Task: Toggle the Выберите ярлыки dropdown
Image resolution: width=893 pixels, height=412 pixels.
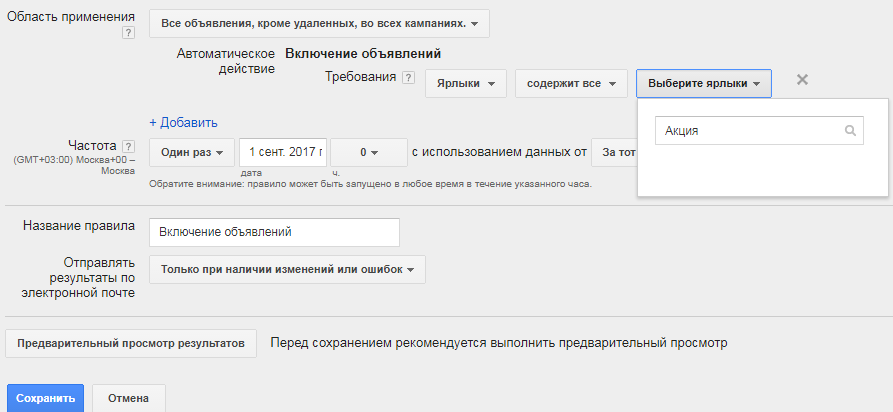Action: tap(703, 84)
